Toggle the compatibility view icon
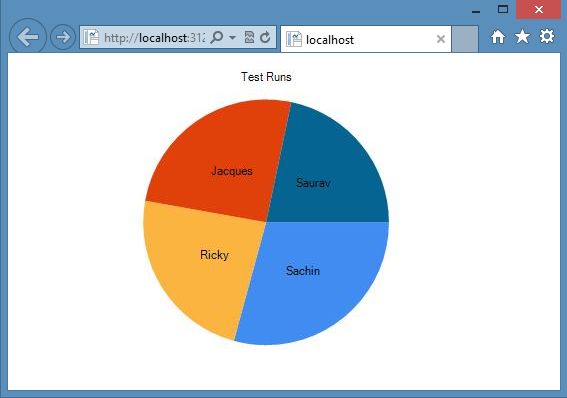 tap(249, 37)
